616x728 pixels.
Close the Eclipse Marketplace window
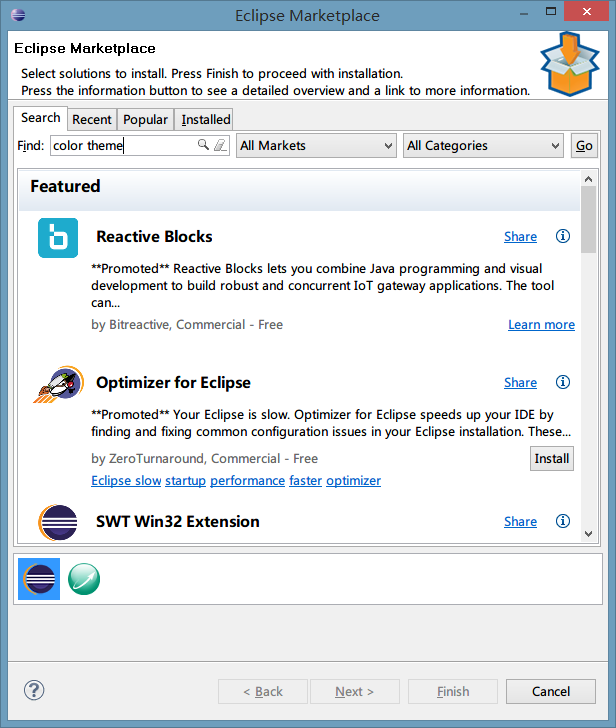point(587,11)
